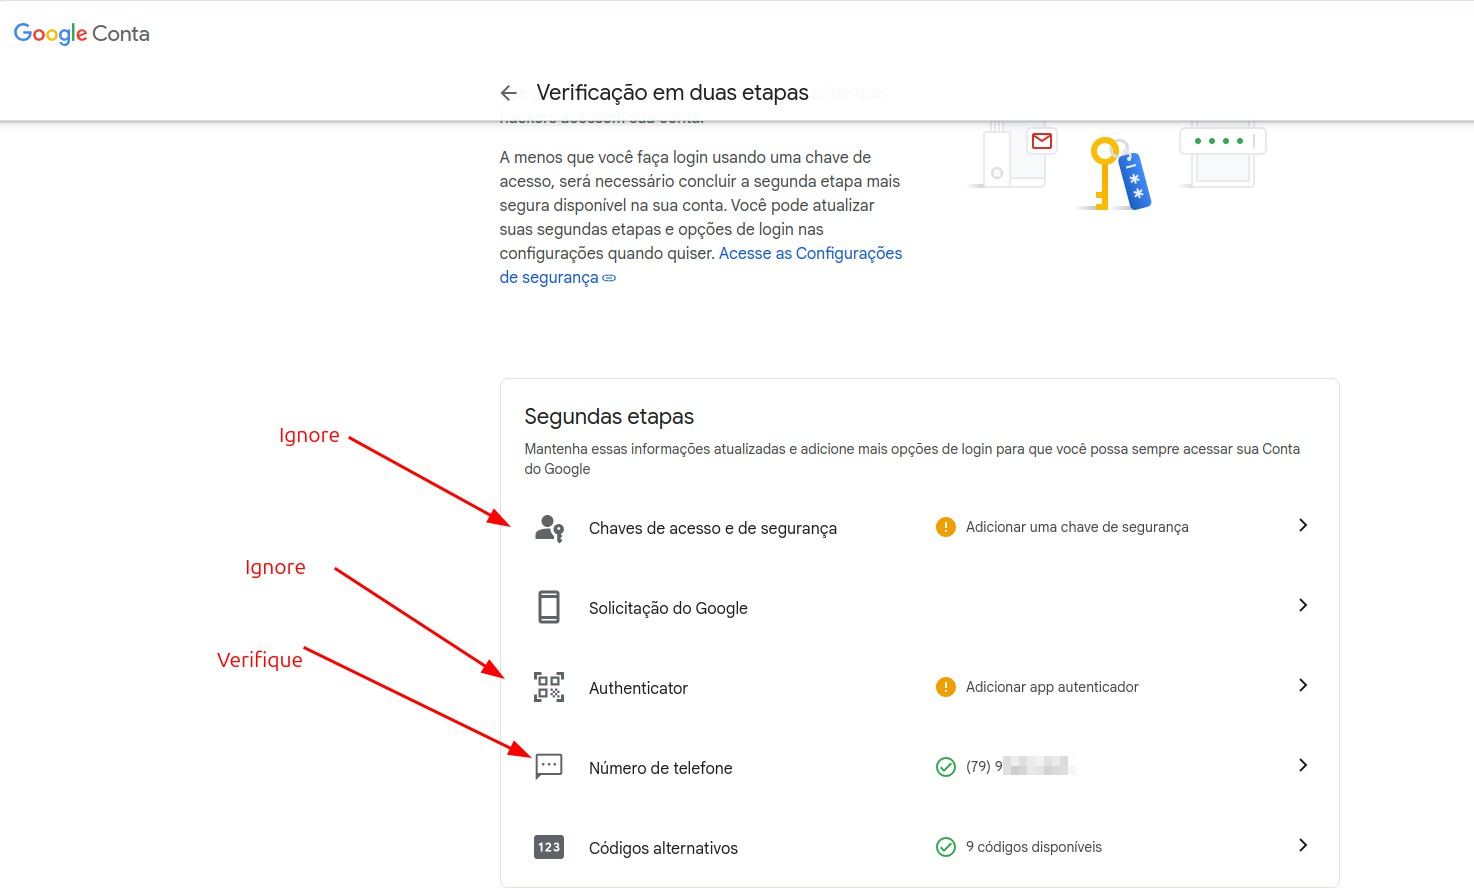Click the link icon after 'de segurança'
The image size is (1474, 888).
tap(609, 278)
